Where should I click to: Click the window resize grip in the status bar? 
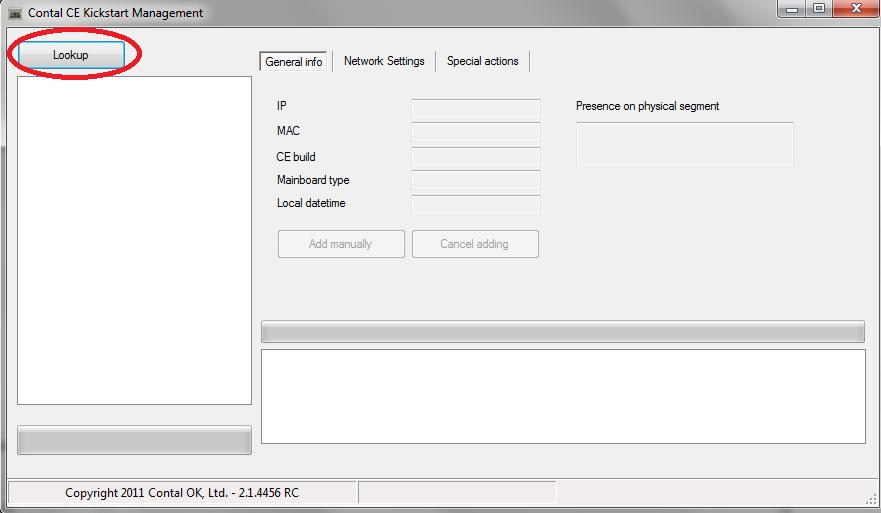(x=871, y=499)
